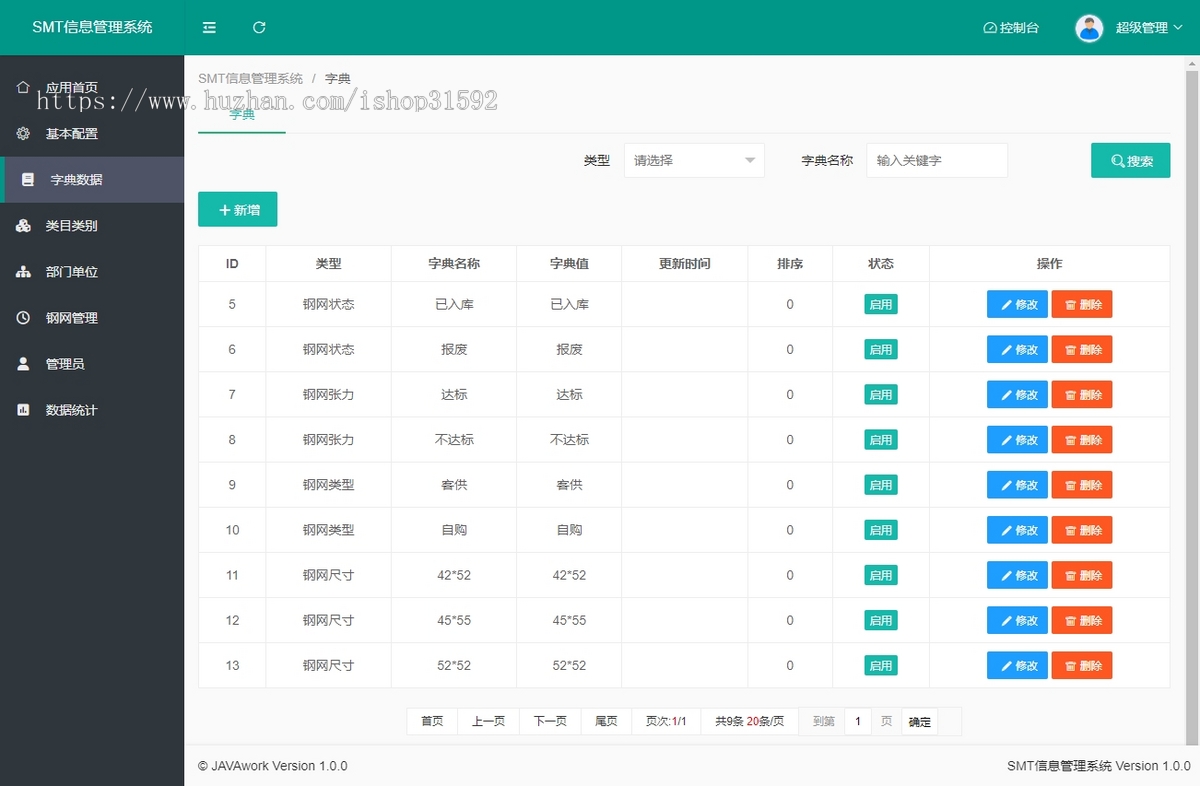Edit the 报废 row ID 6

click(1017, 350)
